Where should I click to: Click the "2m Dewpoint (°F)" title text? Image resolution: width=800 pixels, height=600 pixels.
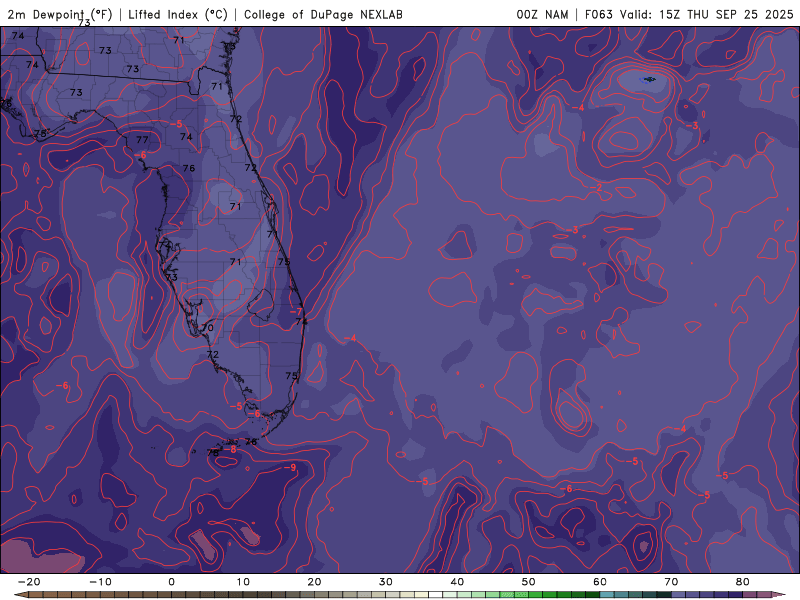click(60, 14)
